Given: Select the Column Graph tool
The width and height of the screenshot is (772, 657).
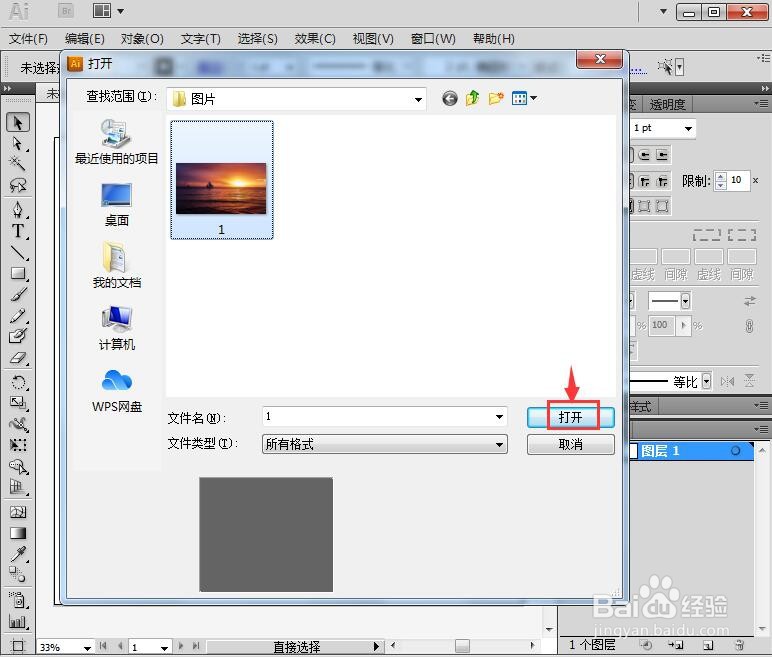Looking at the screenshot, I should (18, 621).
